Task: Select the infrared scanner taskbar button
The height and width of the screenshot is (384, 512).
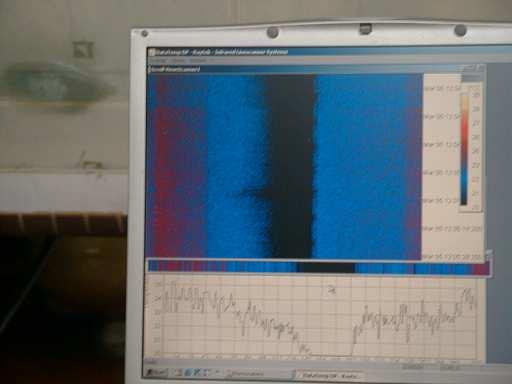Action: [x=329, y=376]
